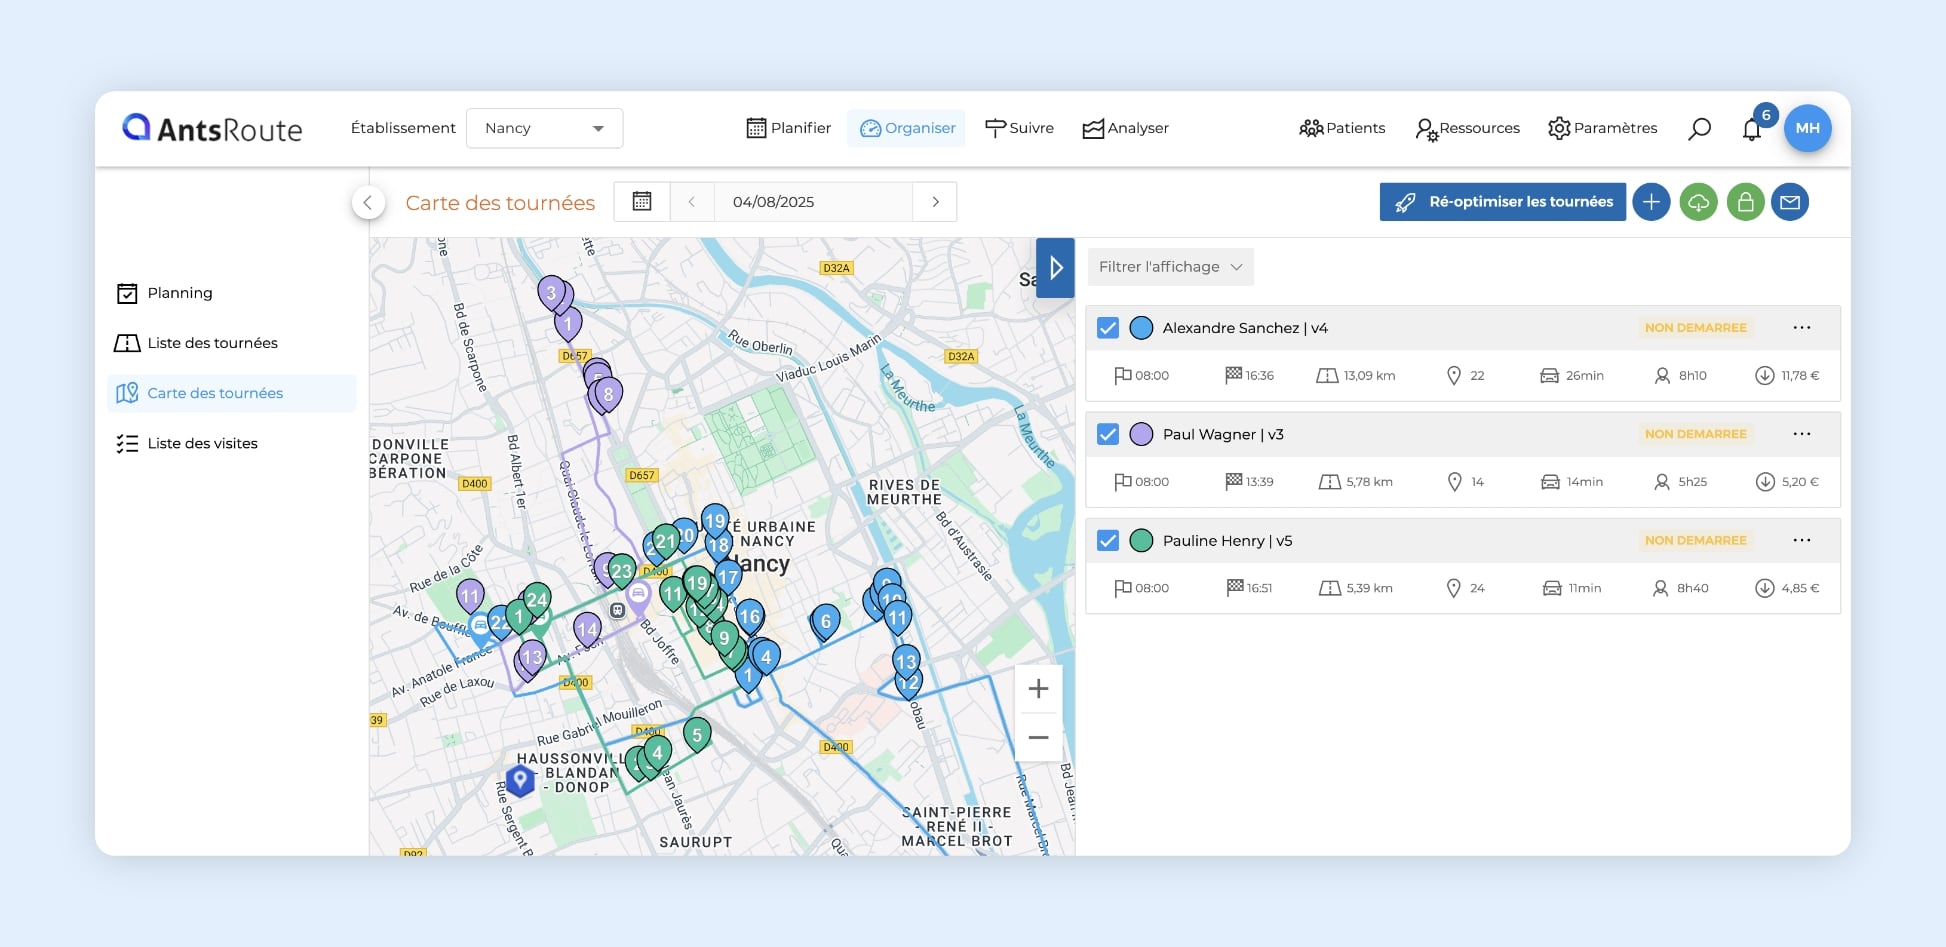The width and height of the screenshot is (1946, 947).
Task: Click the green lock icon to lock tours
Action: pos(1745,201)
